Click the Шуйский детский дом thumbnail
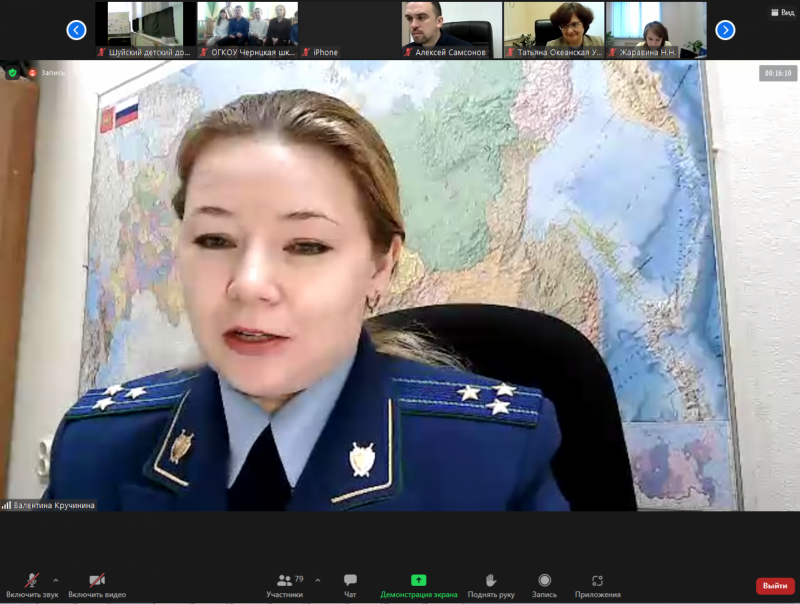This screenshot has width=800, height=604. coord(145,30)
